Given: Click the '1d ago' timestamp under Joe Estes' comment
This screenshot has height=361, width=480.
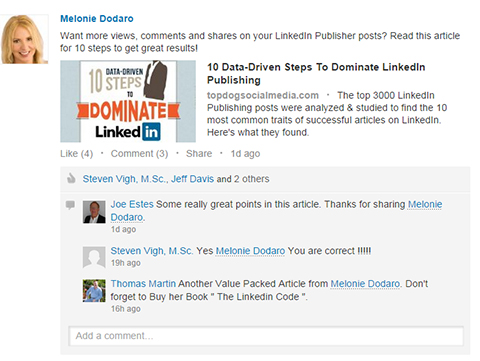Looking at the screenshot, I should click(x=123, y=229).
